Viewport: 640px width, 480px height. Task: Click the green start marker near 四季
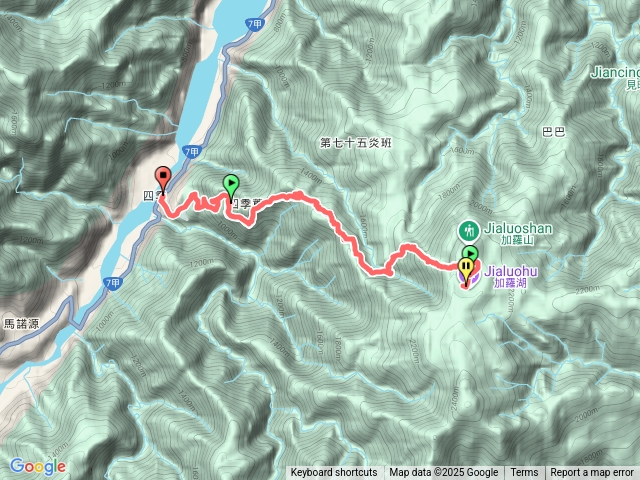click(x=231, y=186)
